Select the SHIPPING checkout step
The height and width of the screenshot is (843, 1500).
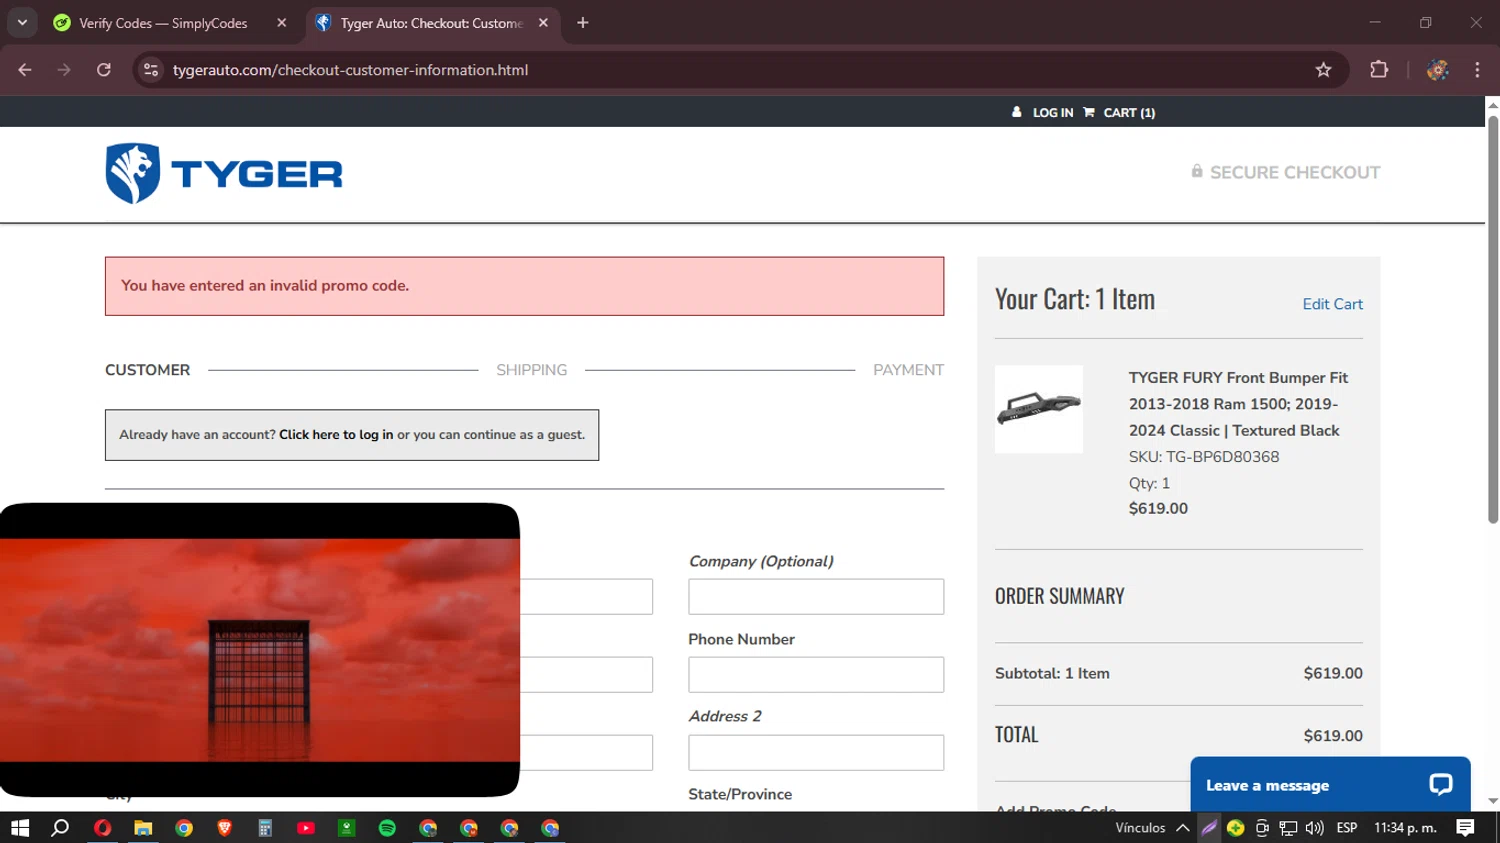[532, 370]
